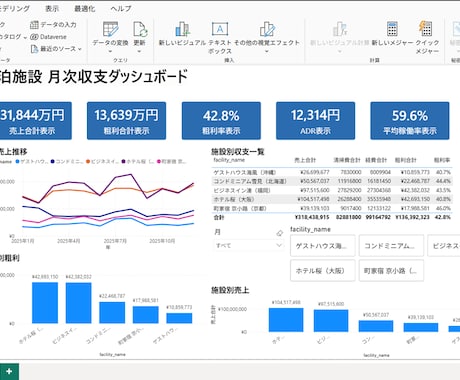Click the facility_name table column header
Screen dimensions: 460x380
229,160
